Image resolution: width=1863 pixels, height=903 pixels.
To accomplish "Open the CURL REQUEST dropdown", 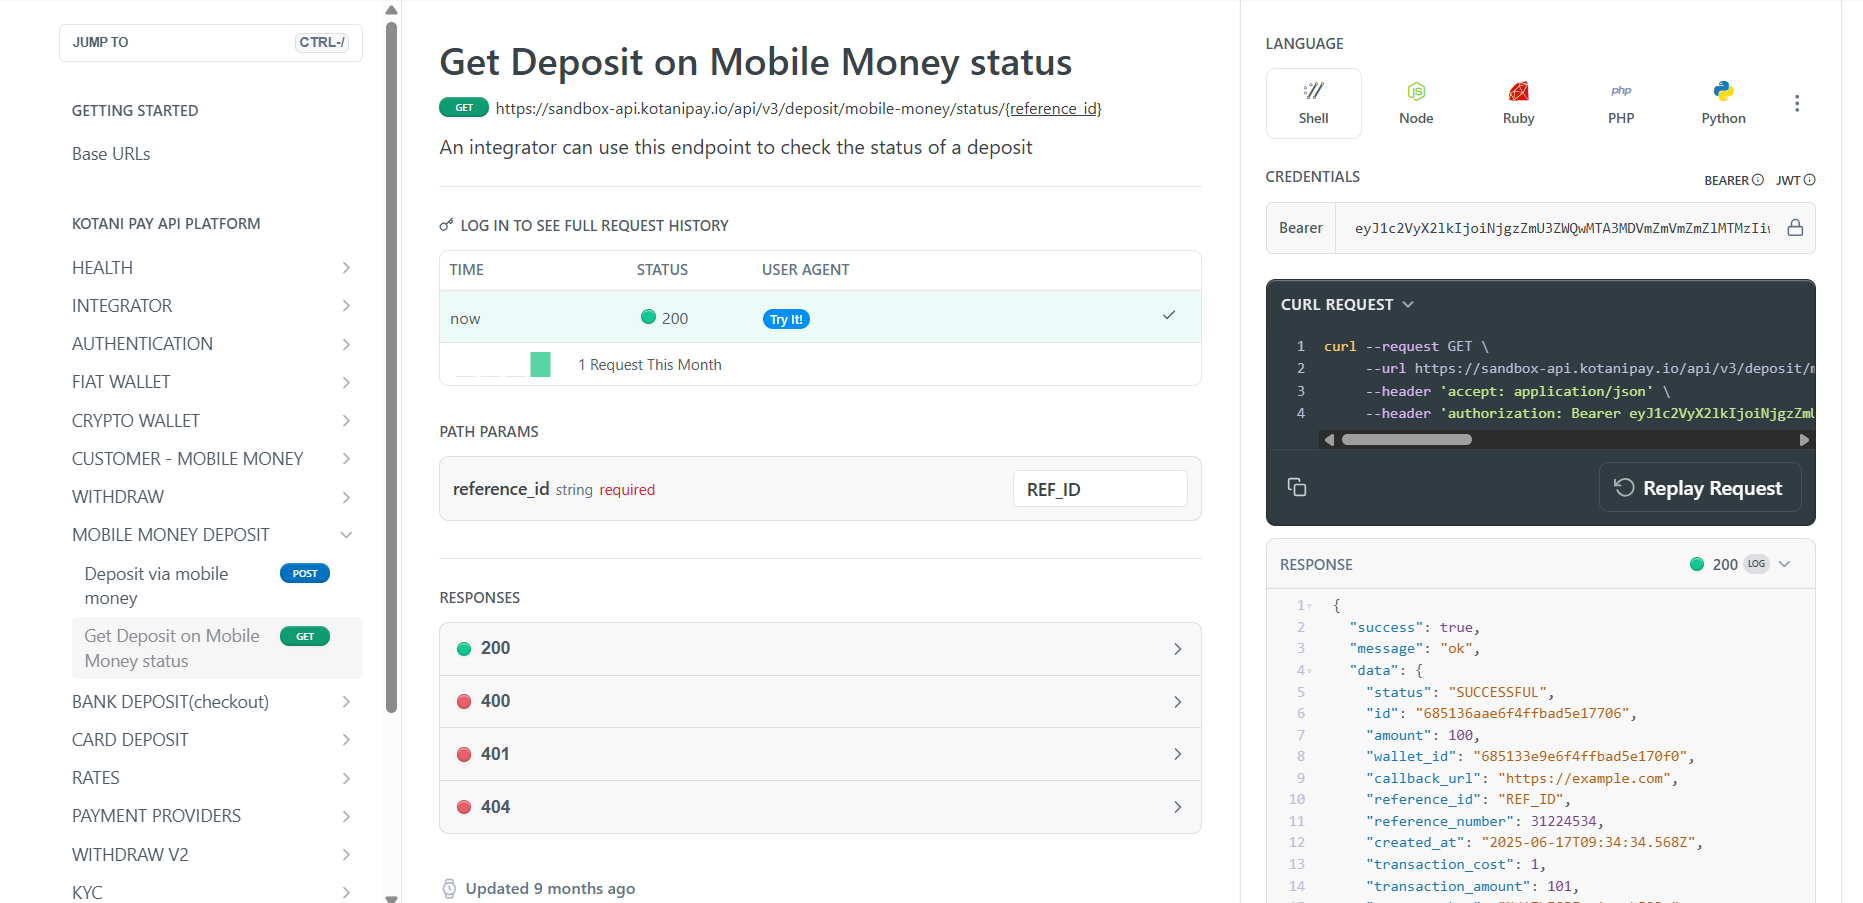I will (1347, 304).
